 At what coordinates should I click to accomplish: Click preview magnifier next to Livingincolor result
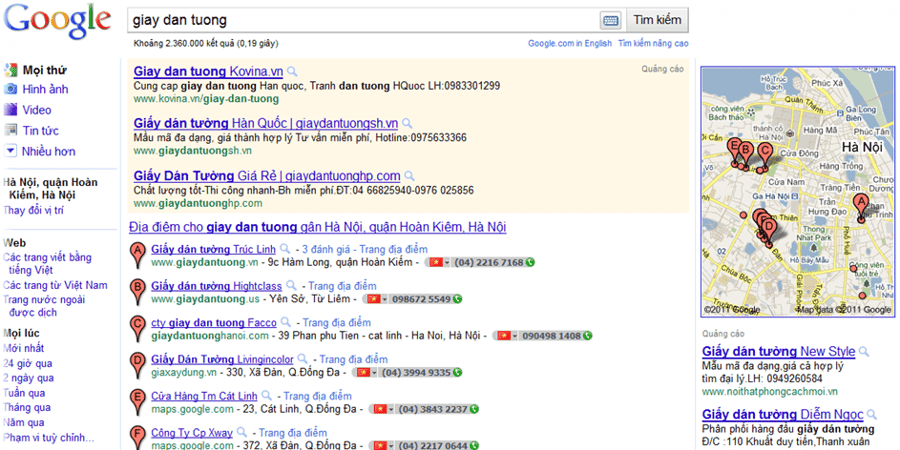[302, 359]
